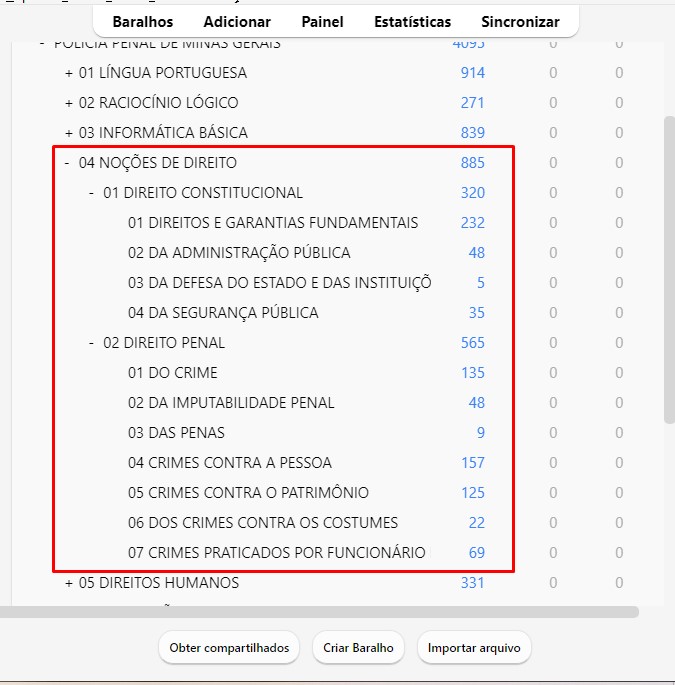Expand the 03 INFORMÁTICA BÁSICA deck
Viewport: 675px width, 685px height.
[69, 133]
